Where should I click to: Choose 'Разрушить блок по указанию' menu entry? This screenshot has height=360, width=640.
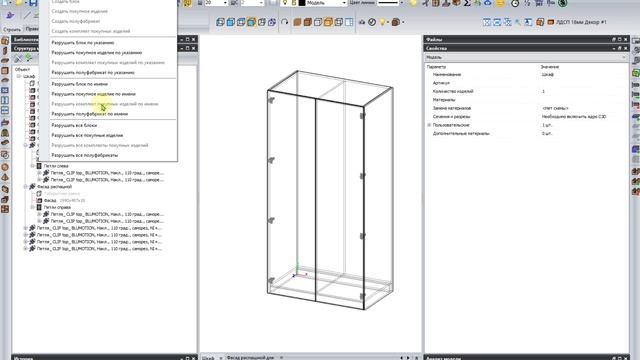pyautogui.click(x=83, y=42)
